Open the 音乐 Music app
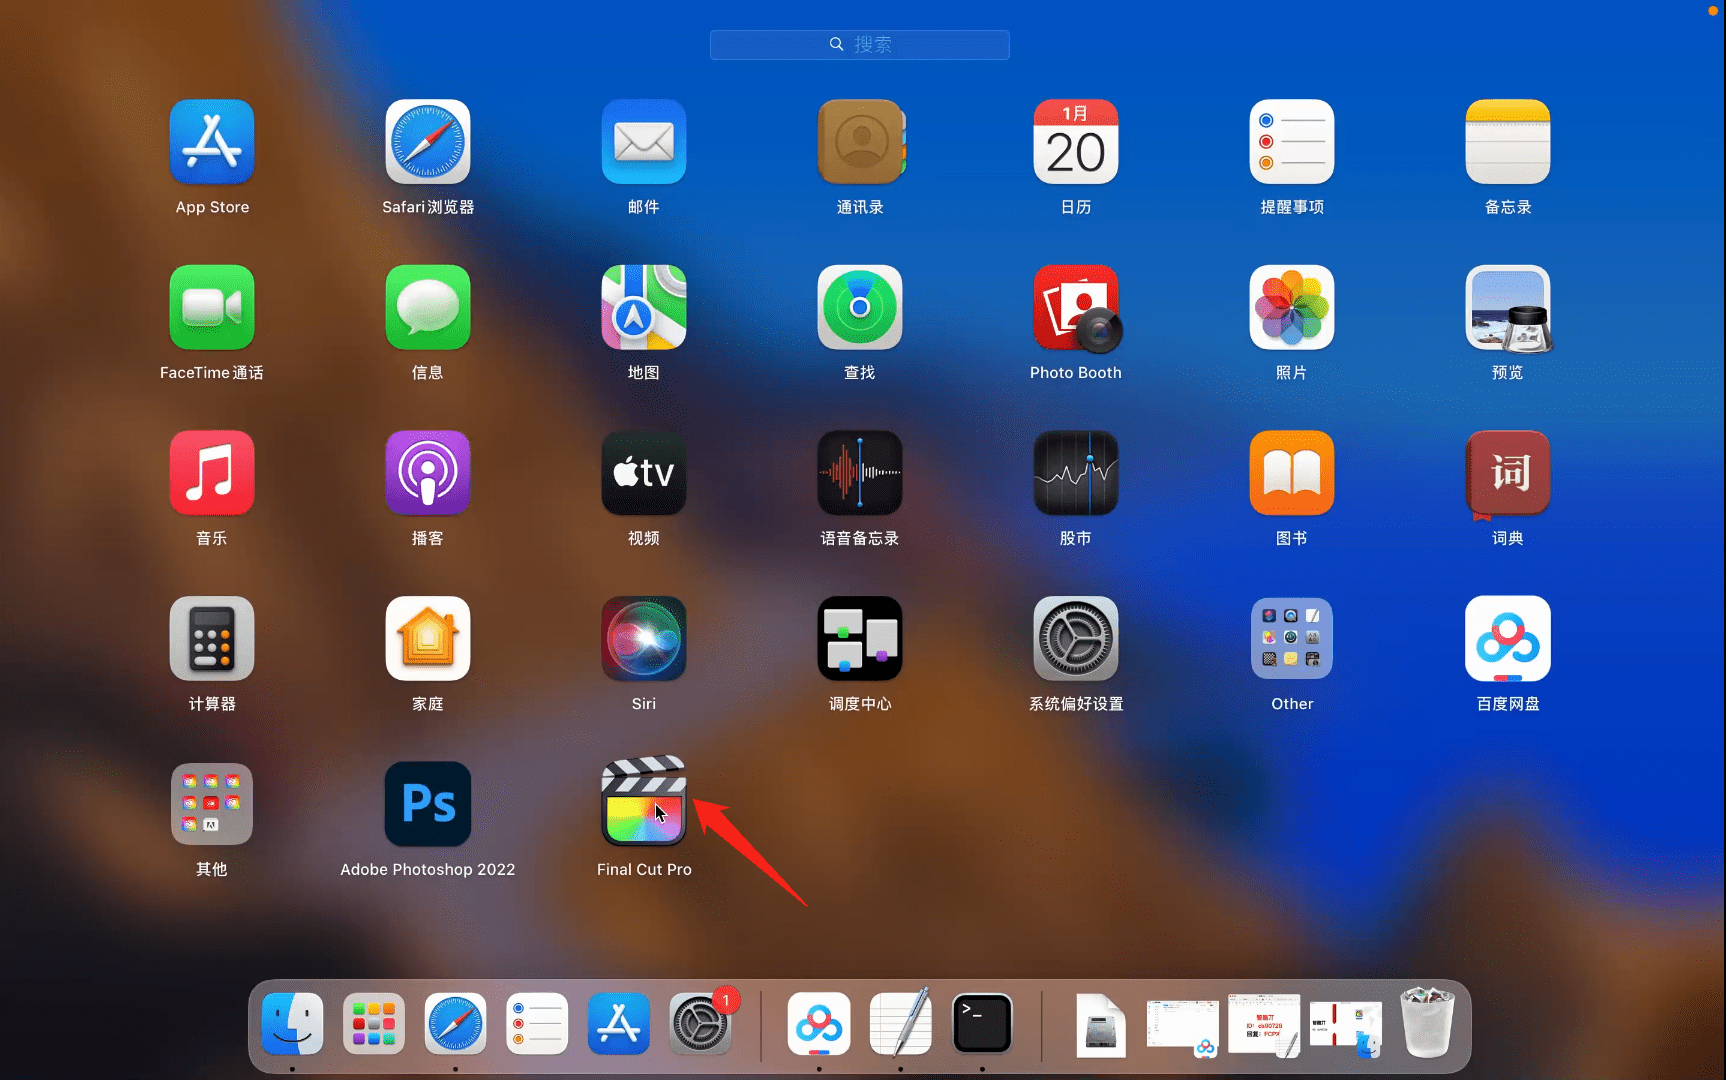This screenshot has width=1726, height=1080. point(212,473)
